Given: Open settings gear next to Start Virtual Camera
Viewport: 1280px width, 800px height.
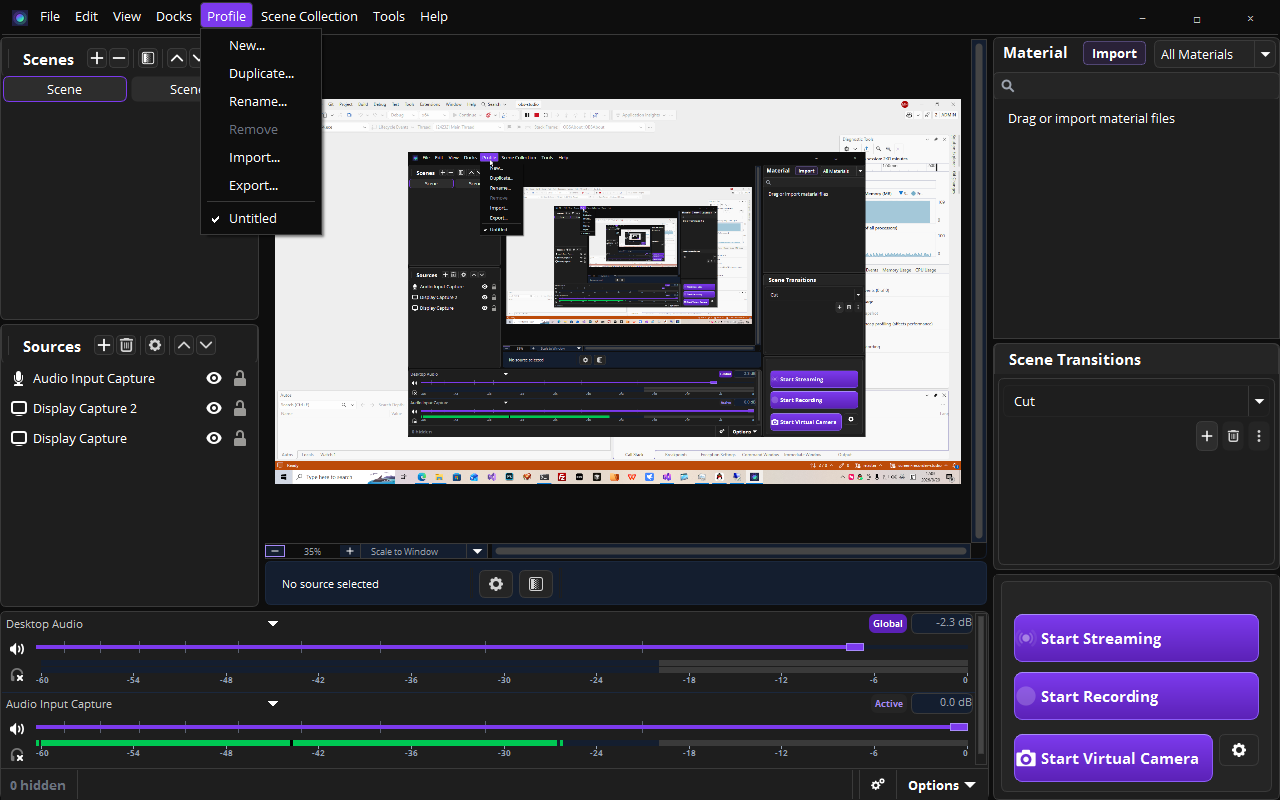Looking at the screenshot, I should tap(1239, 750).
